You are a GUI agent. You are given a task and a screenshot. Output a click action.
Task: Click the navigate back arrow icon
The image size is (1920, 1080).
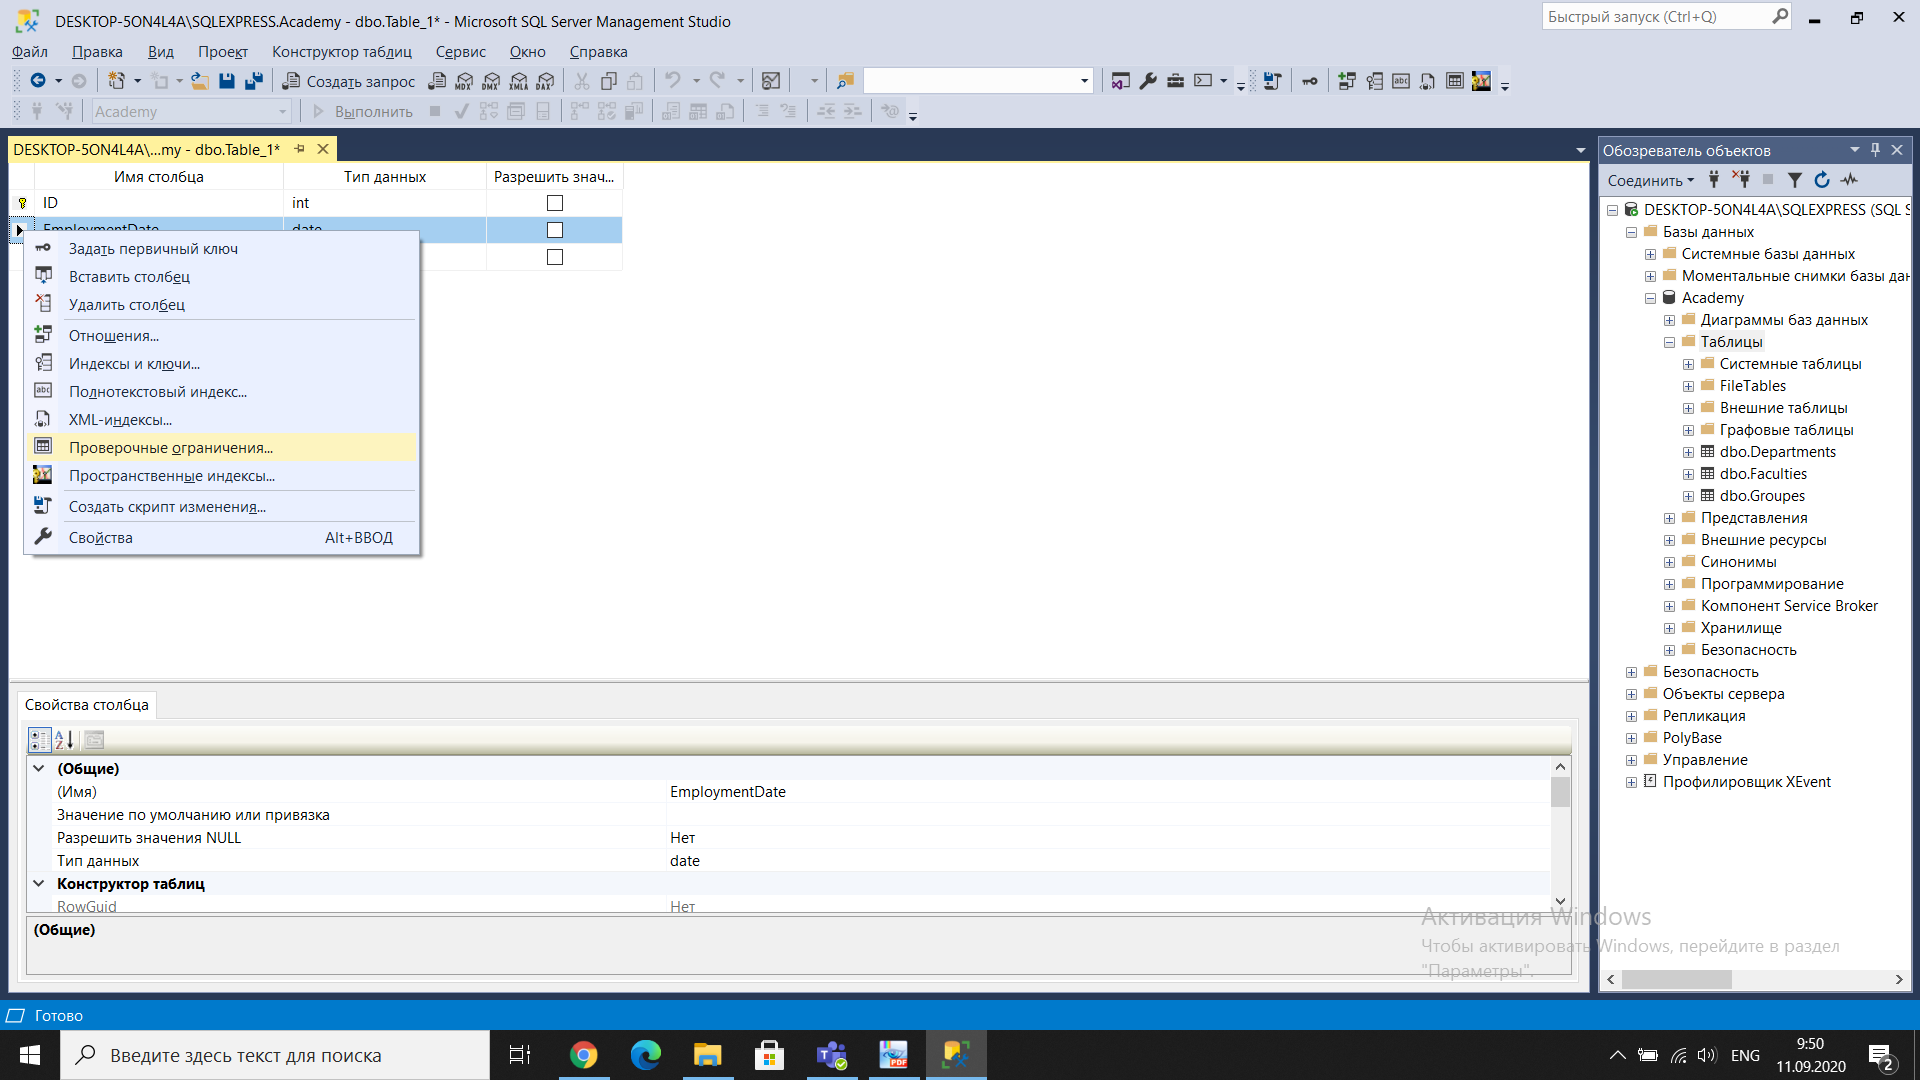[x=38, y=81]
